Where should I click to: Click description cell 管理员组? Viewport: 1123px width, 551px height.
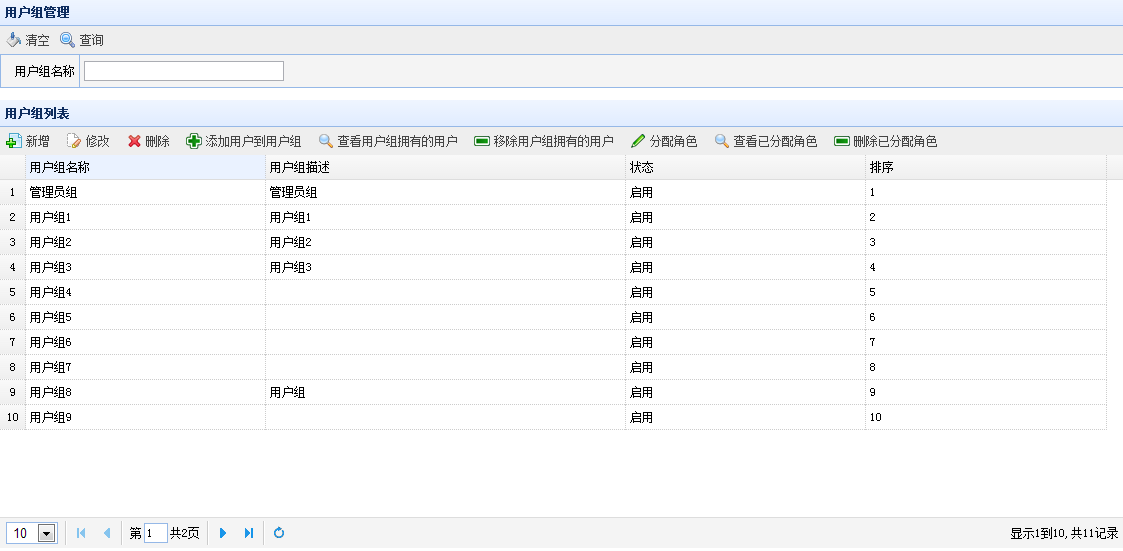(445, 192)
